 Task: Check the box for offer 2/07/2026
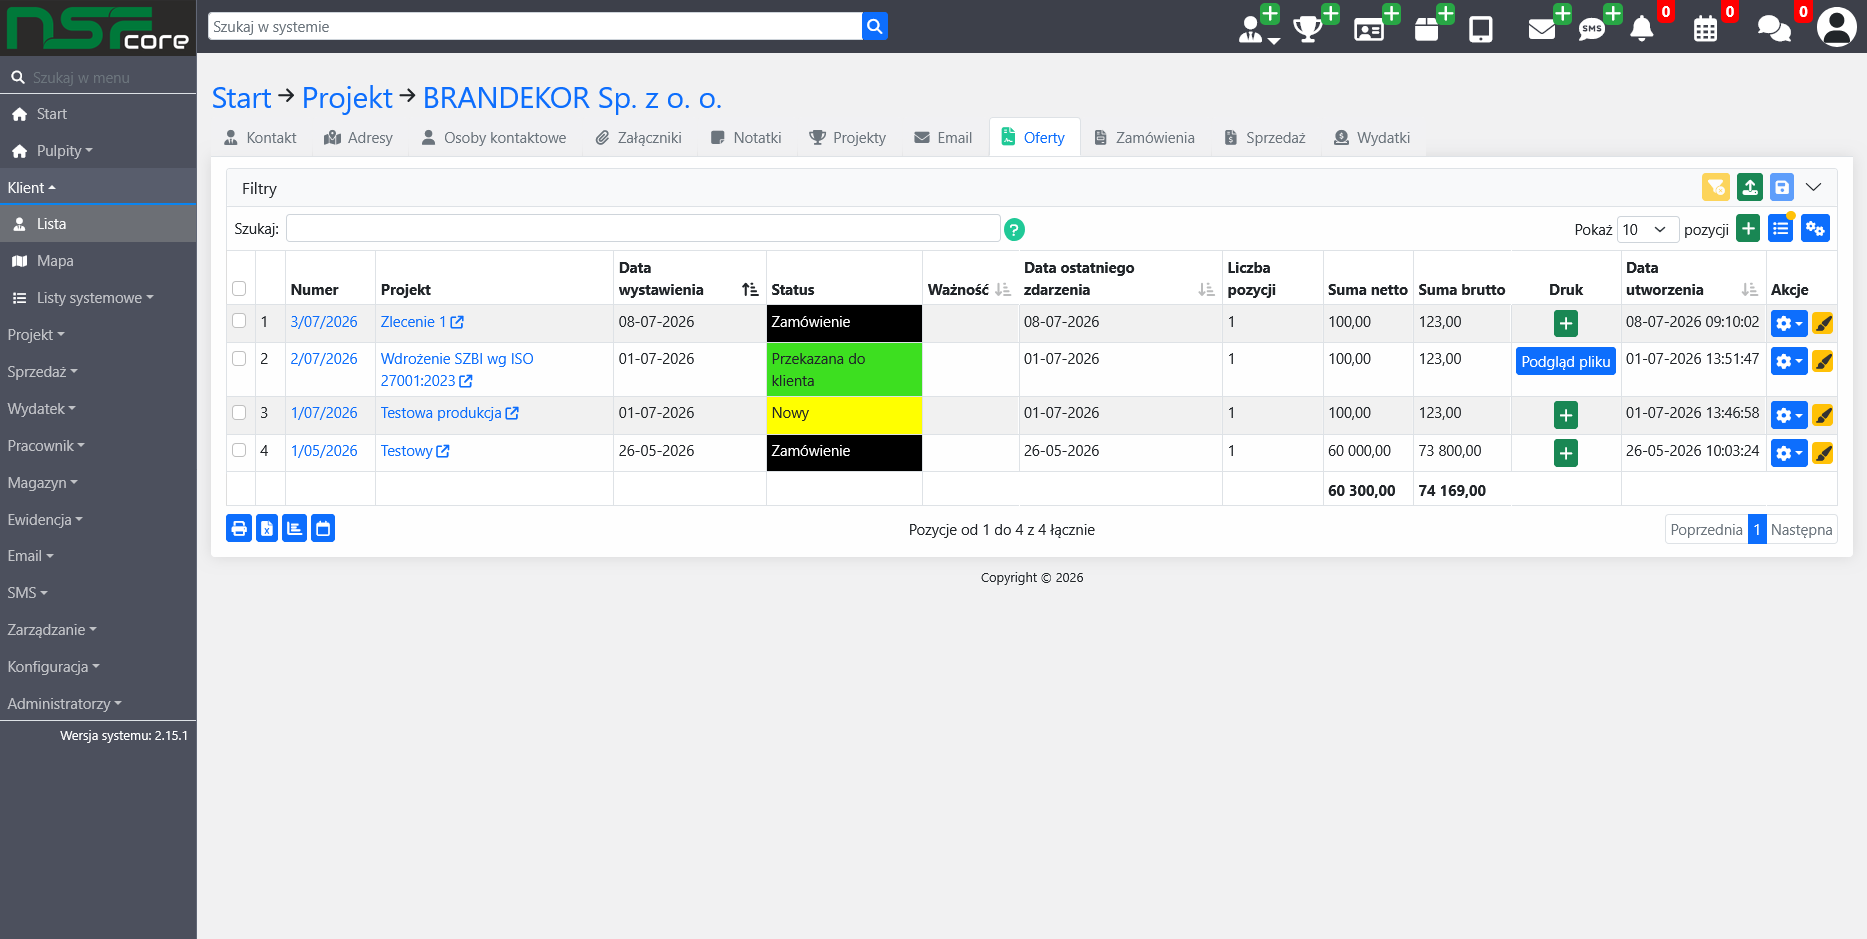pyautogui.click(x=239, y=358)
